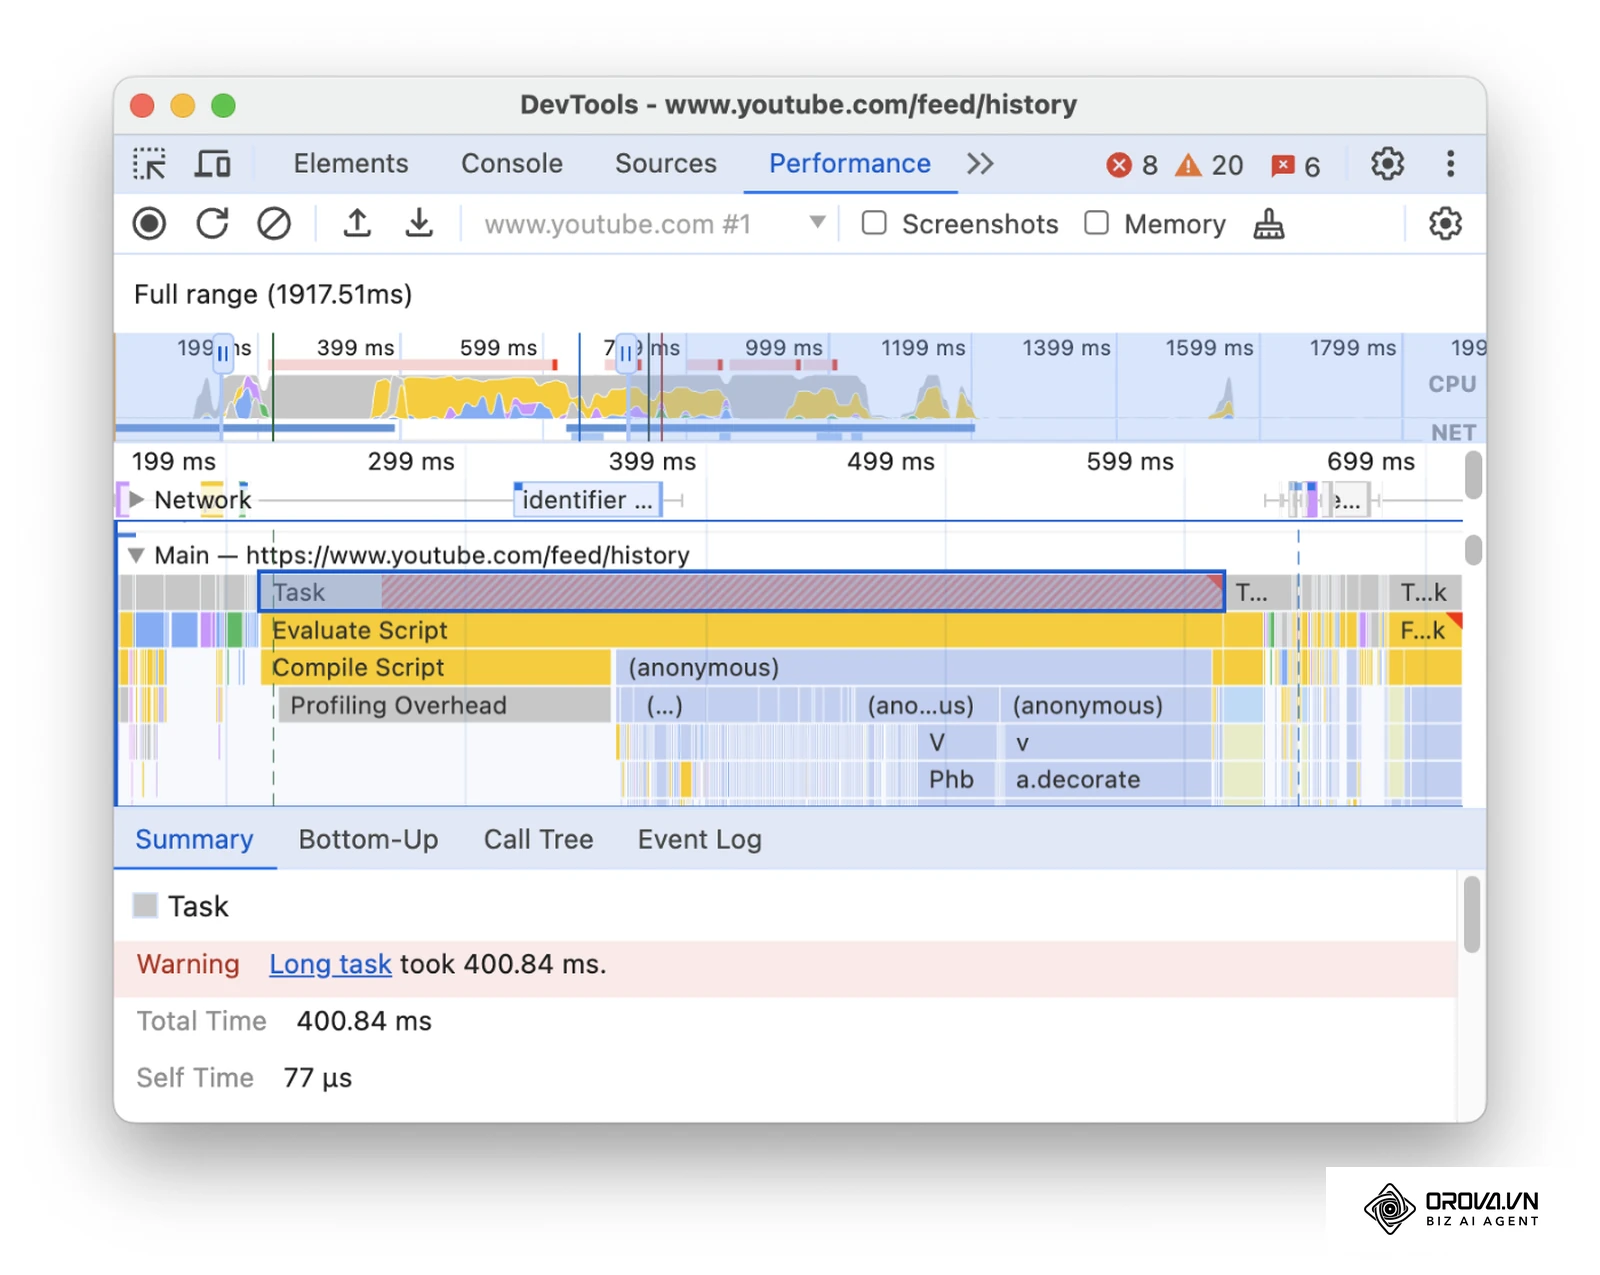
Task: Switch to the Console tab
Action: click(512, 164)
